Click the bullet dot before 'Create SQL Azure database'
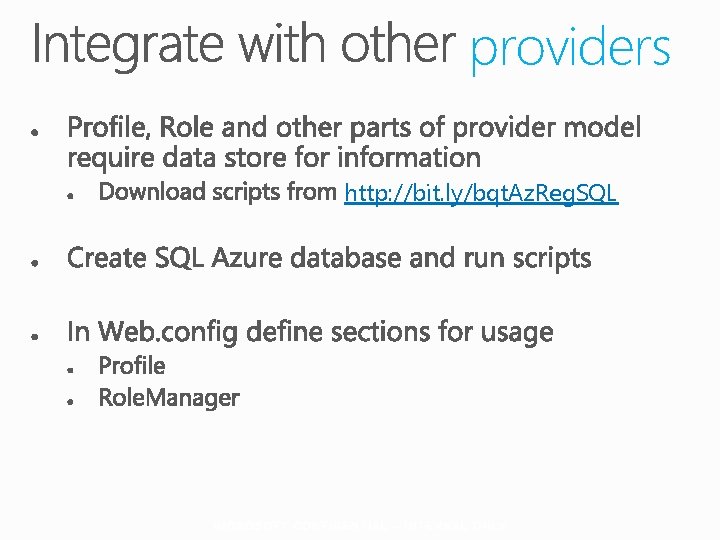 (x=35, y=262)
